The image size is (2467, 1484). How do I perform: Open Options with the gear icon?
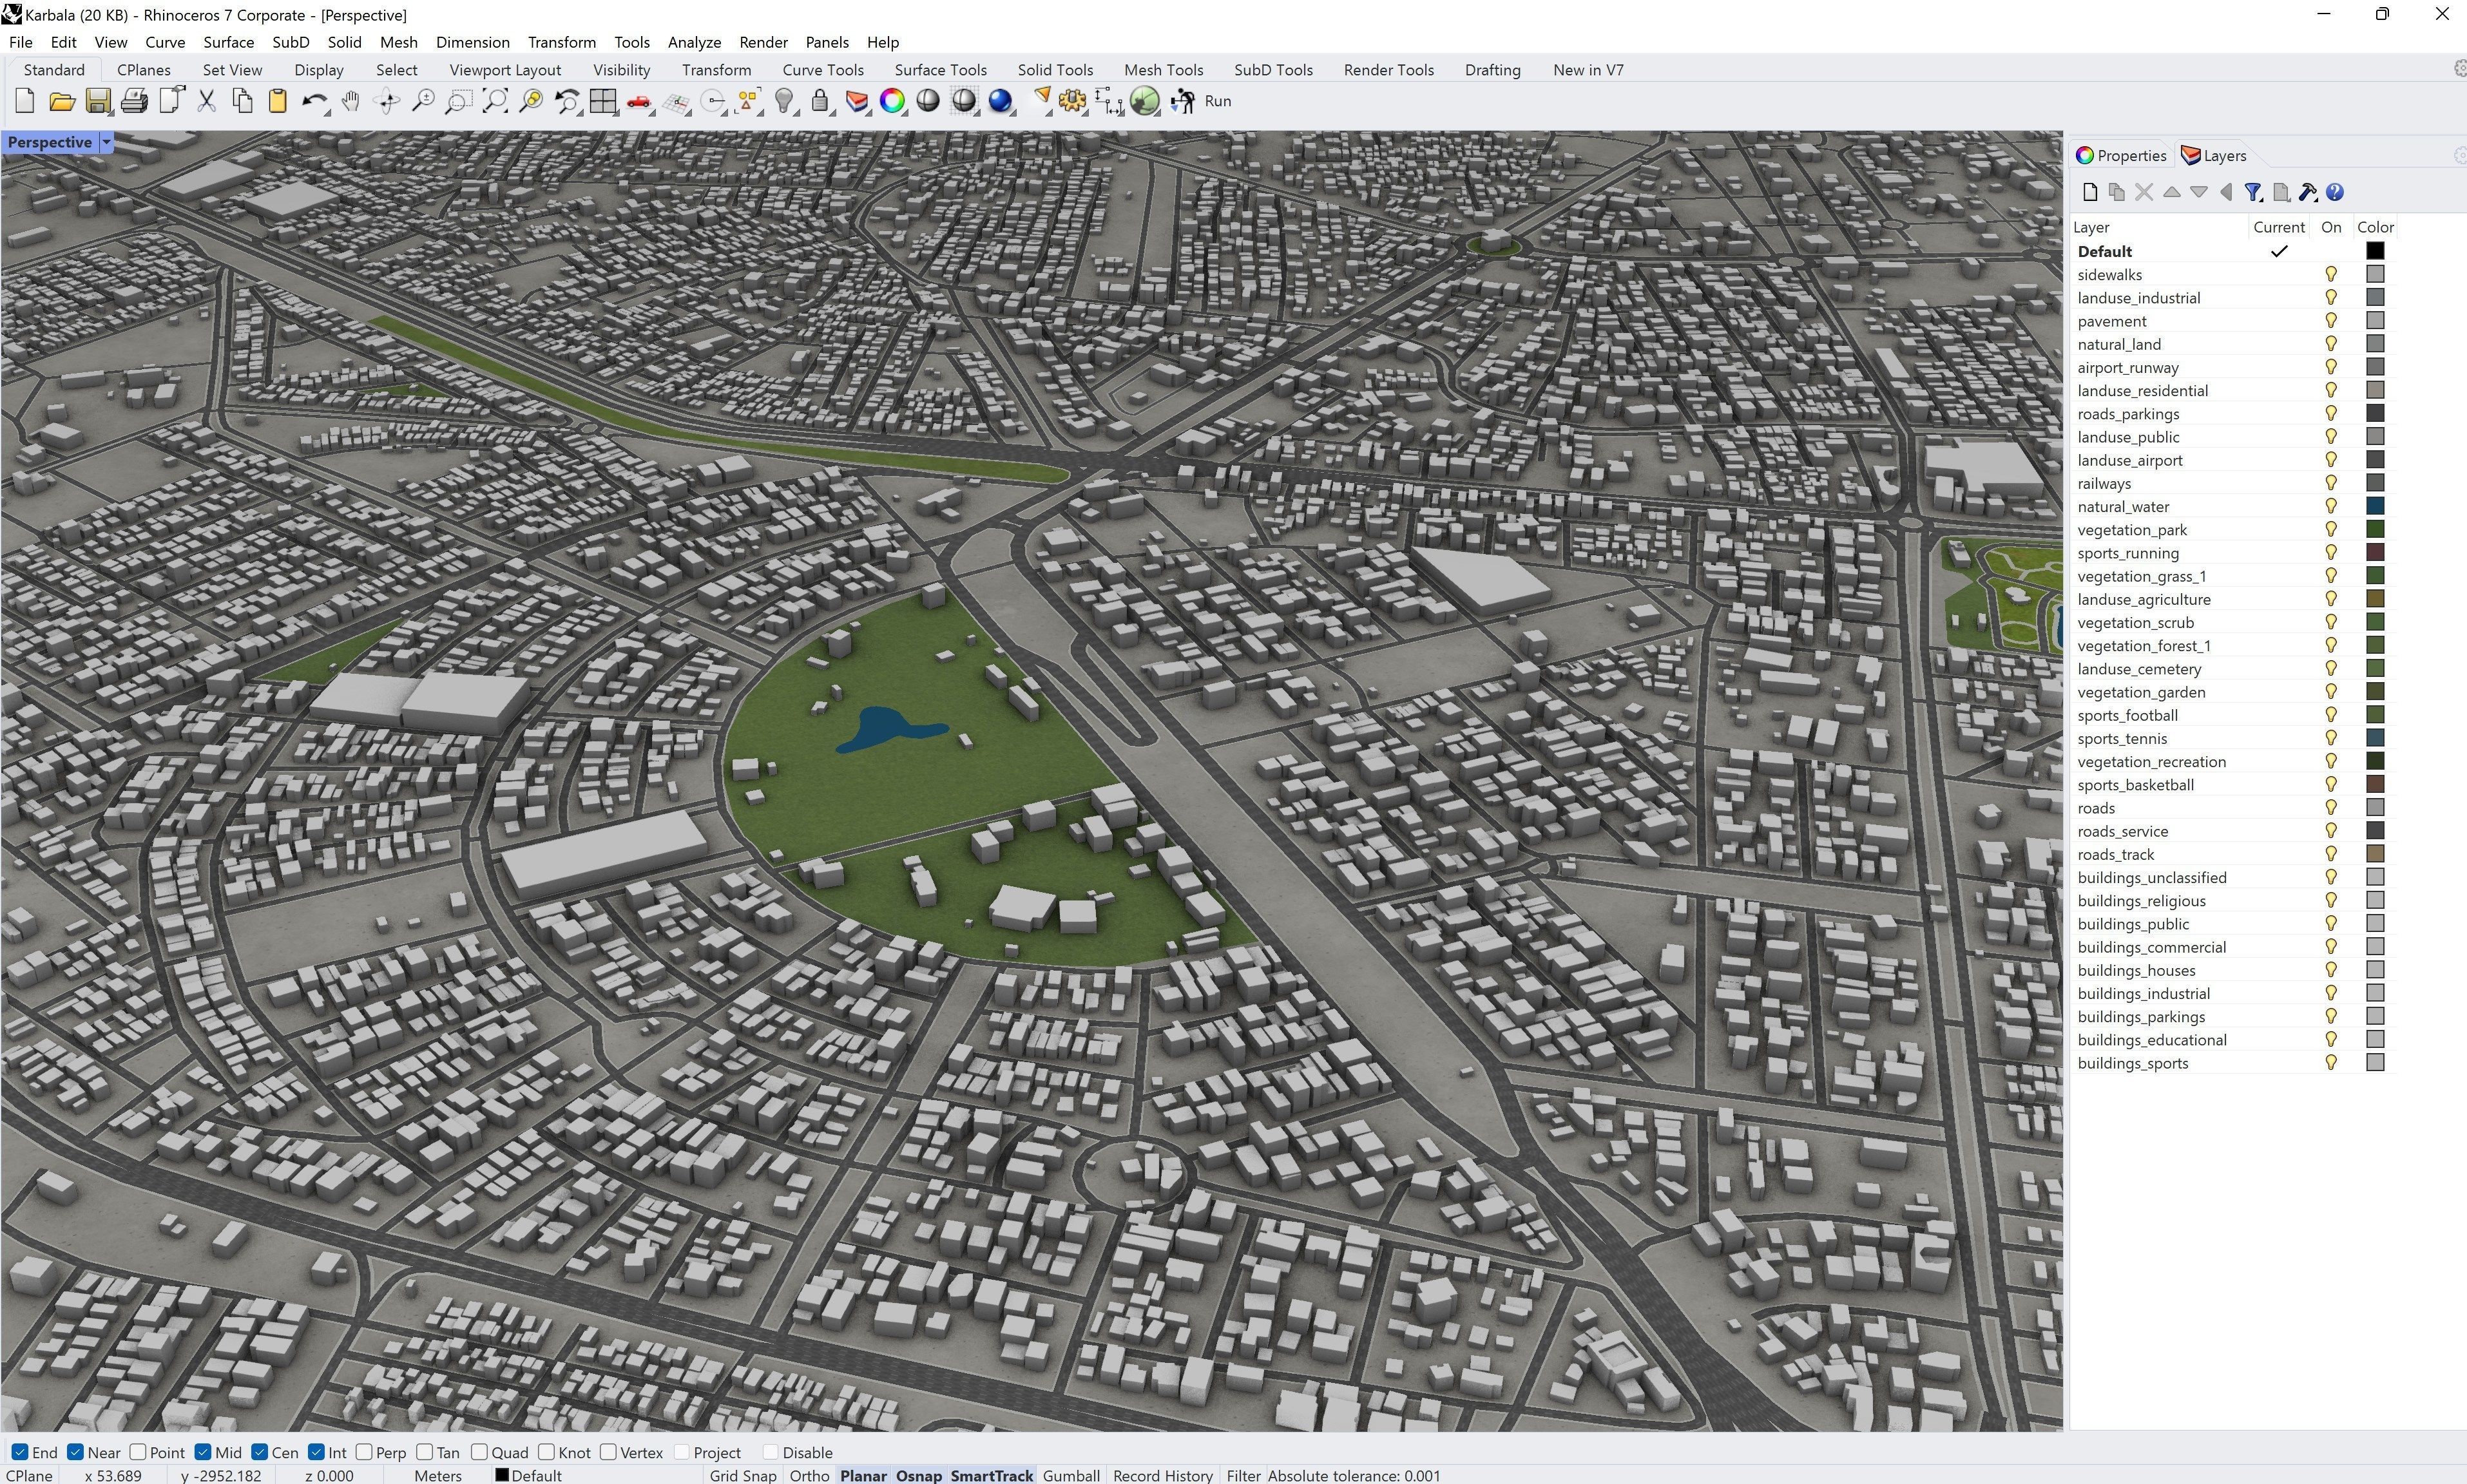tap(1073, 101)
